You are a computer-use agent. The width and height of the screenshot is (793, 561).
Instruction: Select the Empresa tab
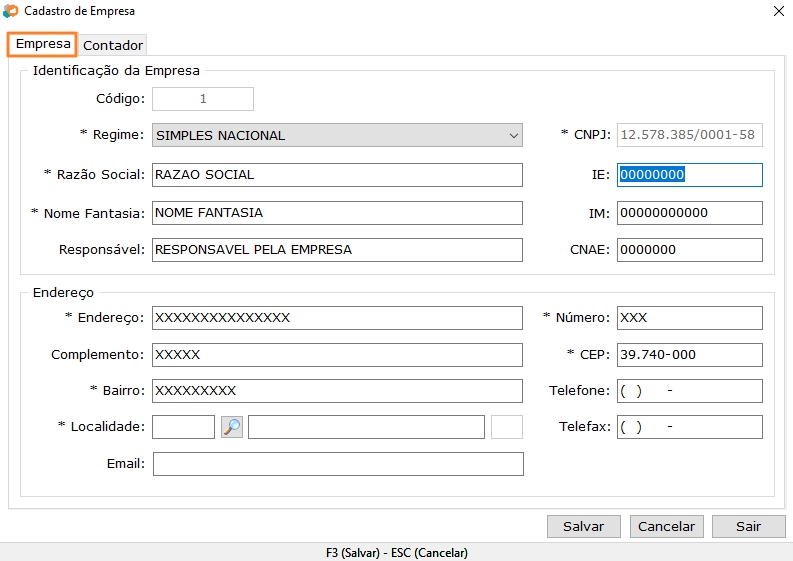click(x=43, y=44)
